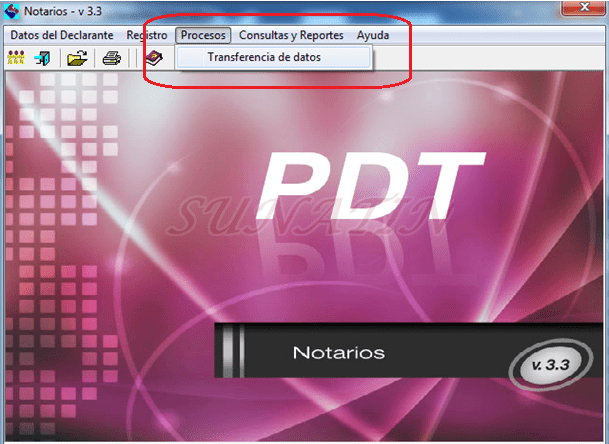Click the declarants people icon in toolbar

[x=16, y=58]
